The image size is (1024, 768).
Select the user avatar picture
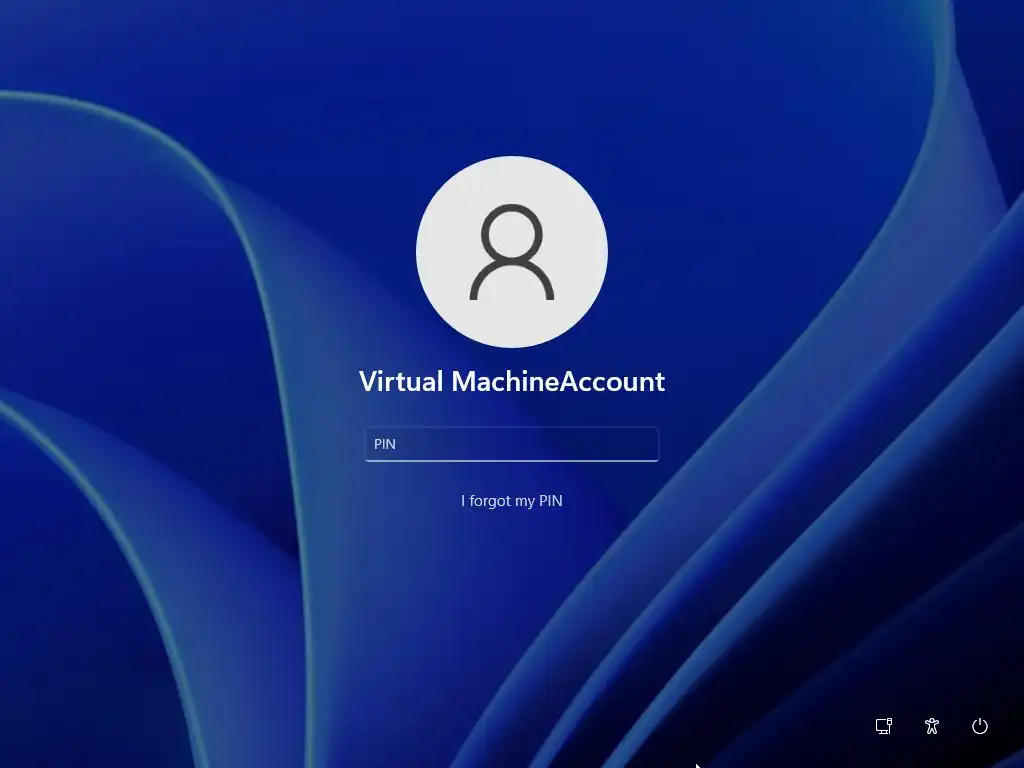[512, 251]
